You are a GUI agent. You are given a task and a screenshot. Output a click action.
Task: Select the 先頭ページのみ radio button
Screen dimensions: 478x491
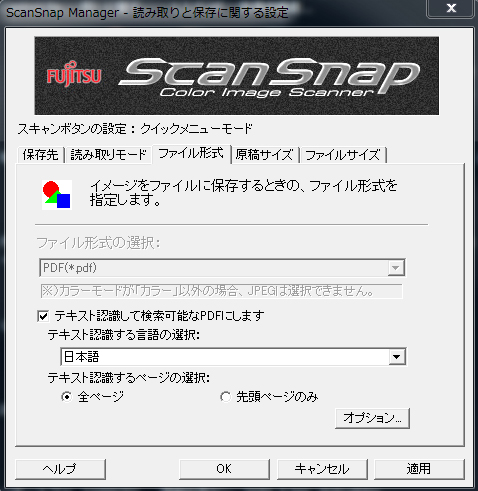(x=225, y=397)
